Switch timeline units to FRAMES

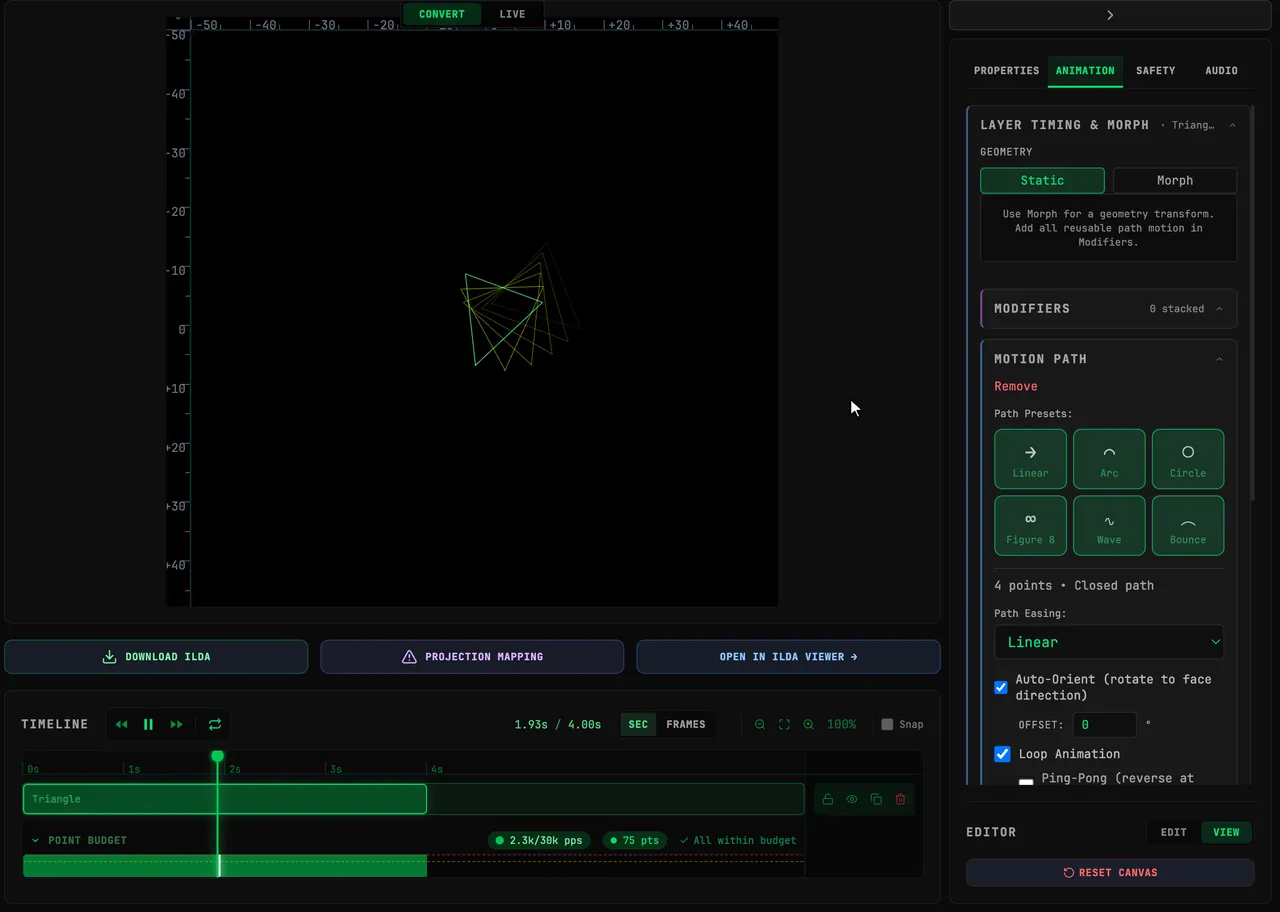pyautogui.click(x=686, y=725)
